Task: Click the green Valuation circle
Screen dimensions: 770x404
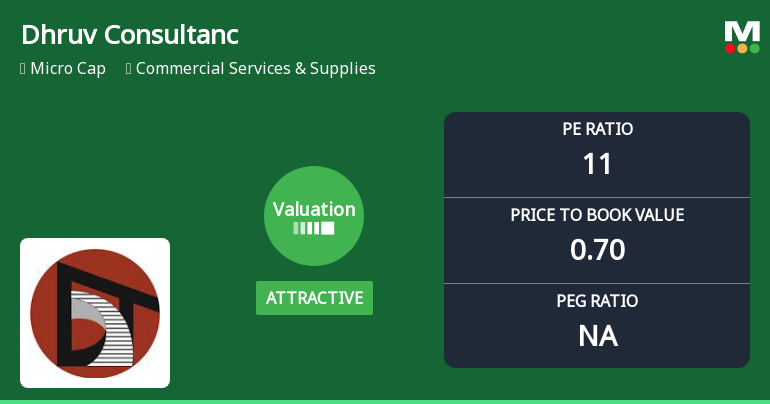Action: [x=314, y=215]
